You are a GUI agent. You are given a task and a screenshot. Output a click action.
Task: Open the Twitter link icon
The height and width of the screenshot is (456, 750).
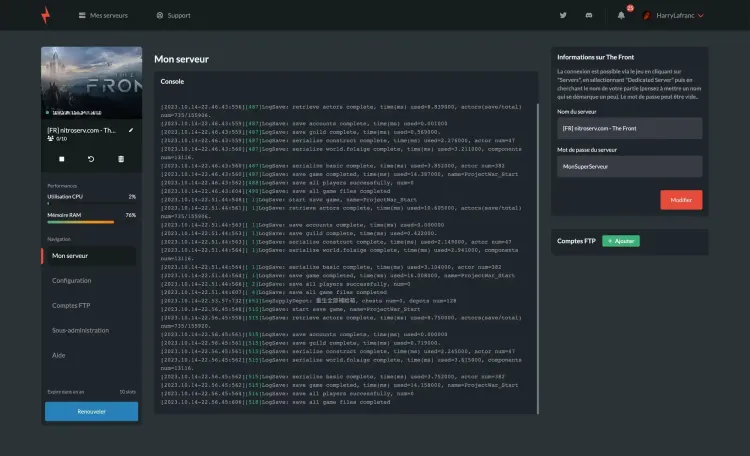563,15
